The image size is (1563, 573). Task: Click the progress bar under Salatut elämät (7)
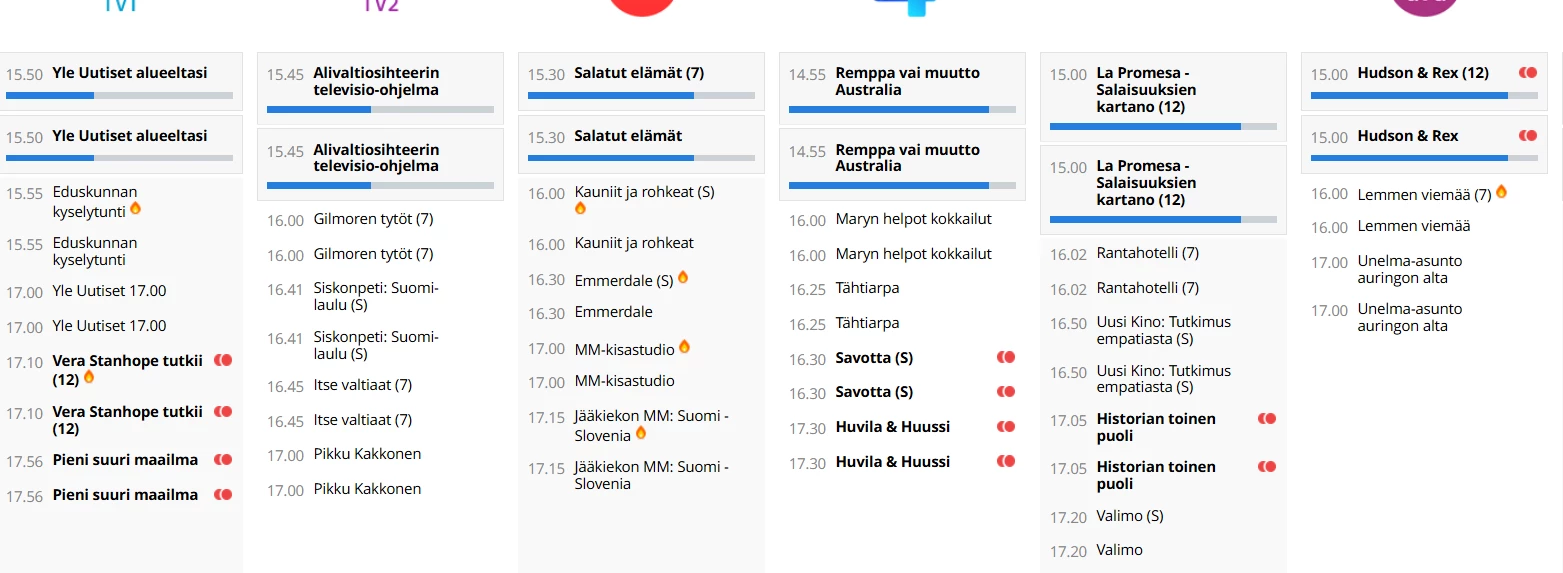pos(641,96)
